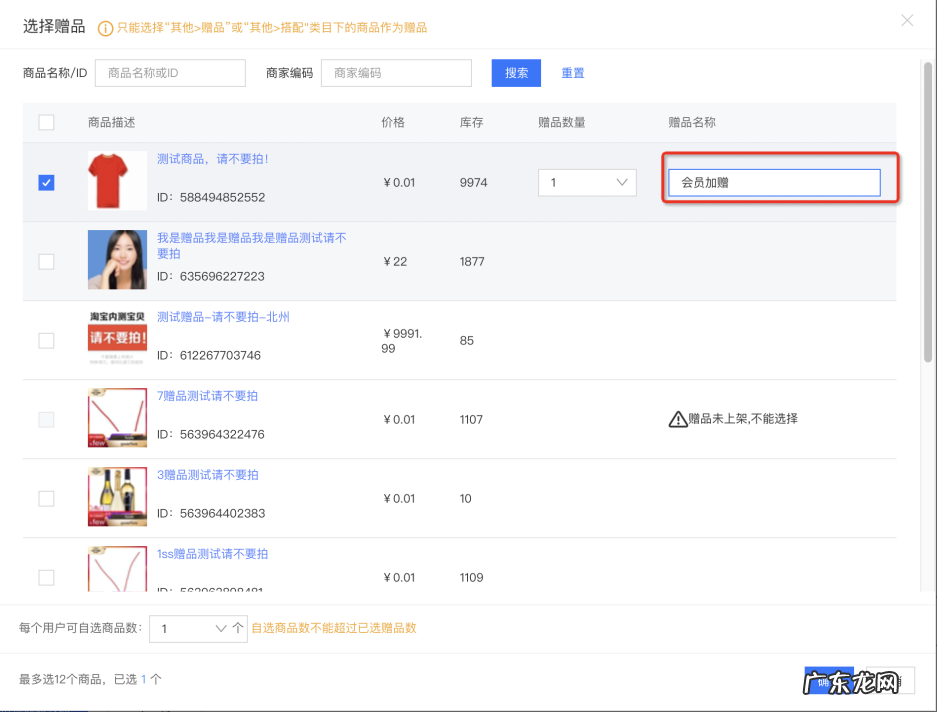Viewport: 937px width, 712px height.
Task: Click the orange info icon beside title
Action: tap(105, 28)
